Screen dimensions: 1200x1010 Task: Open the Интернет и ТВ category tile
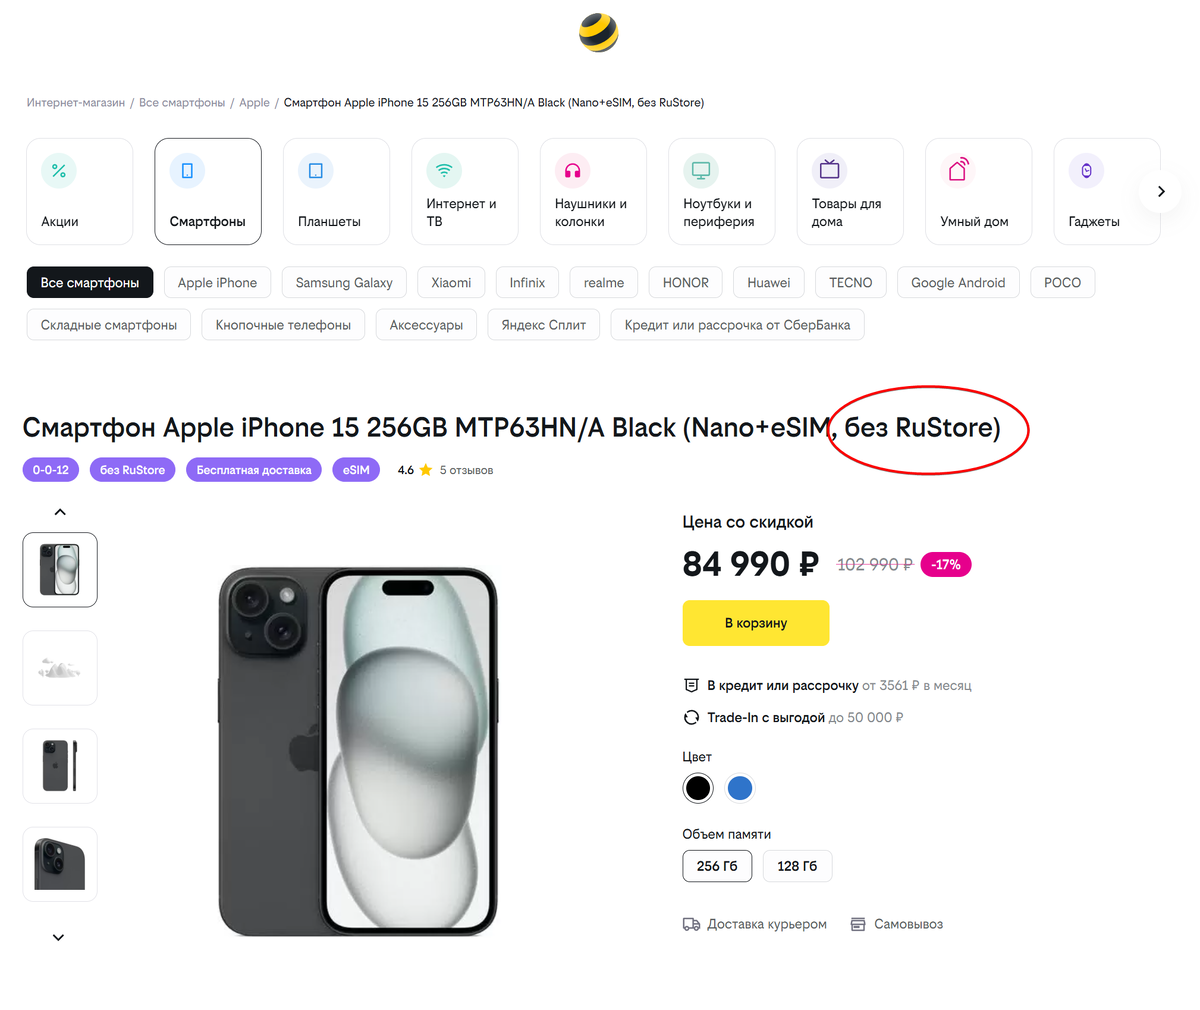point(464,191)
